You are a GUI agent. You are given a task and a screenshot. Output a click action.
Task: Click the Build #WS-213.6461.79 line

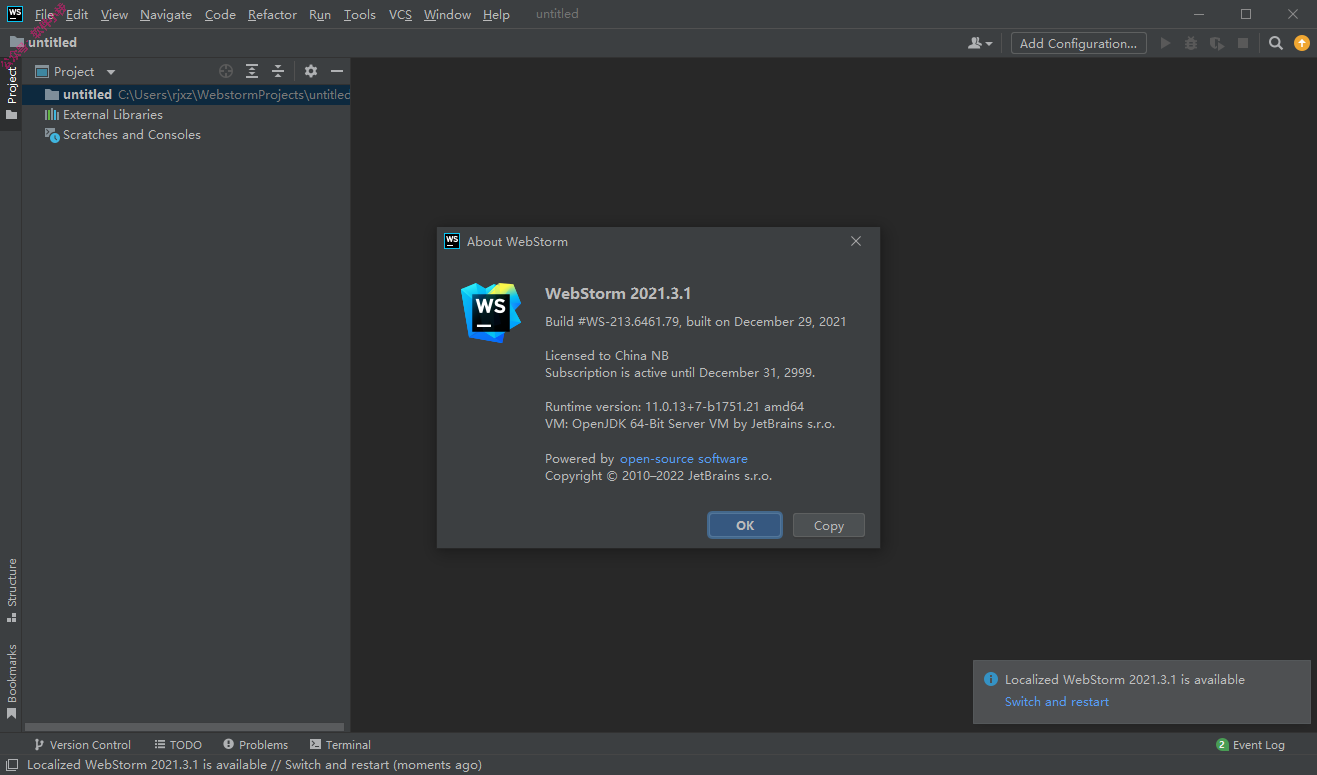696,322
